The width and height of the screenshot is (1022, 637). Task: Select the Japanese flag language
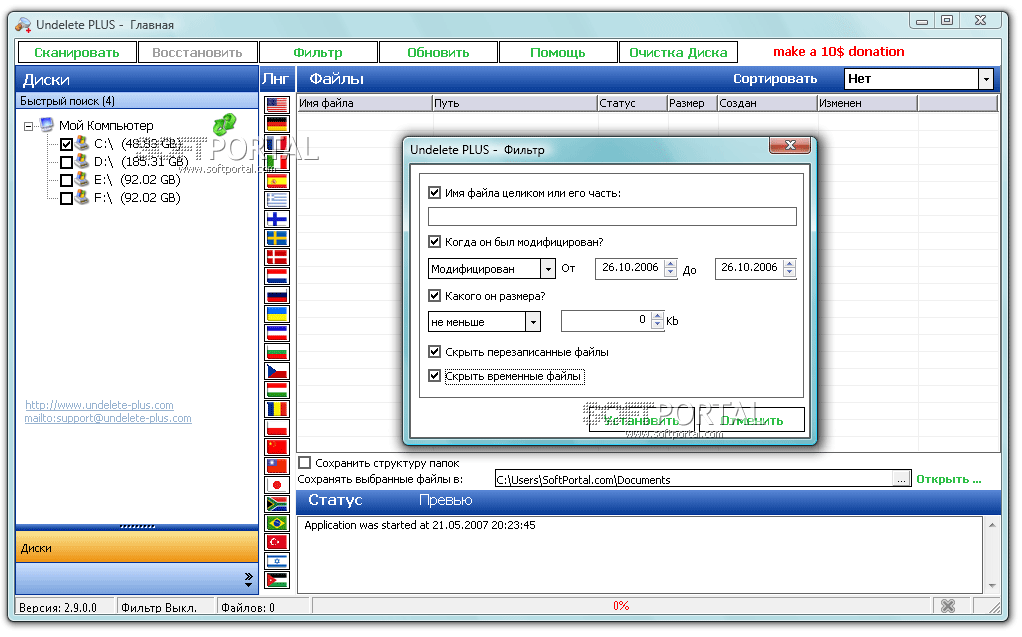coord(277,485)
